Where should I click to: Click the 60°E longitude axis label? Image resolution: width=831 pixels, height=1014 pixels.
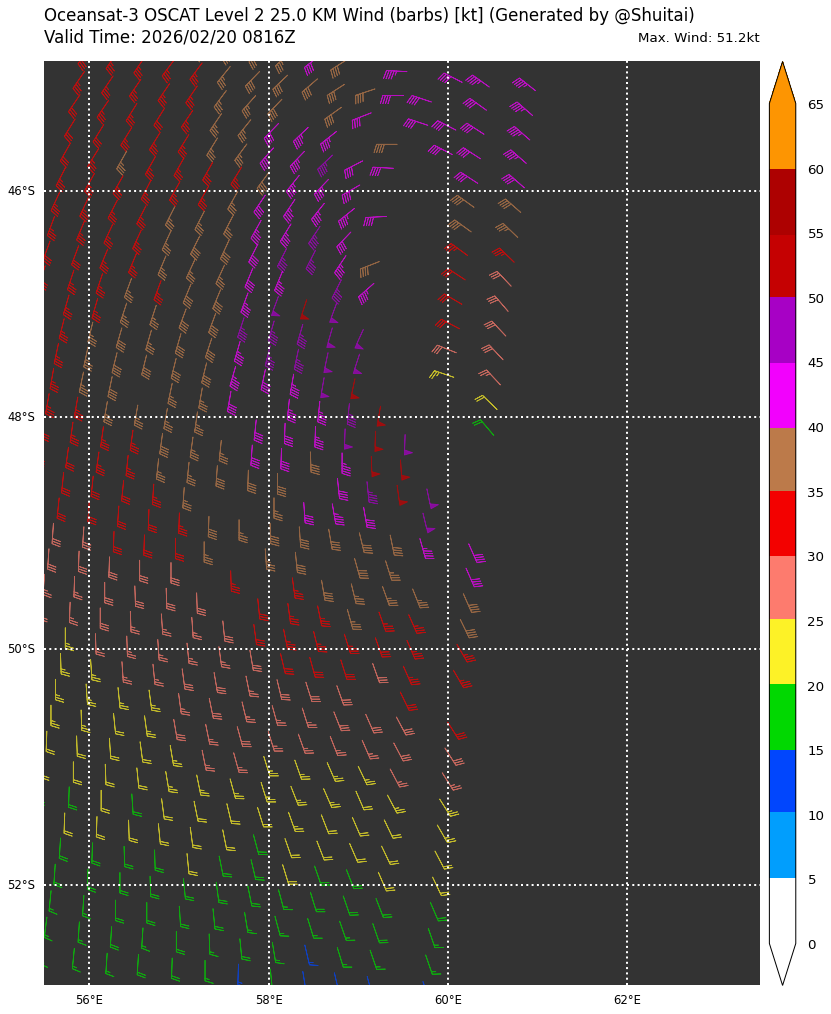(x=448, y=1000)
